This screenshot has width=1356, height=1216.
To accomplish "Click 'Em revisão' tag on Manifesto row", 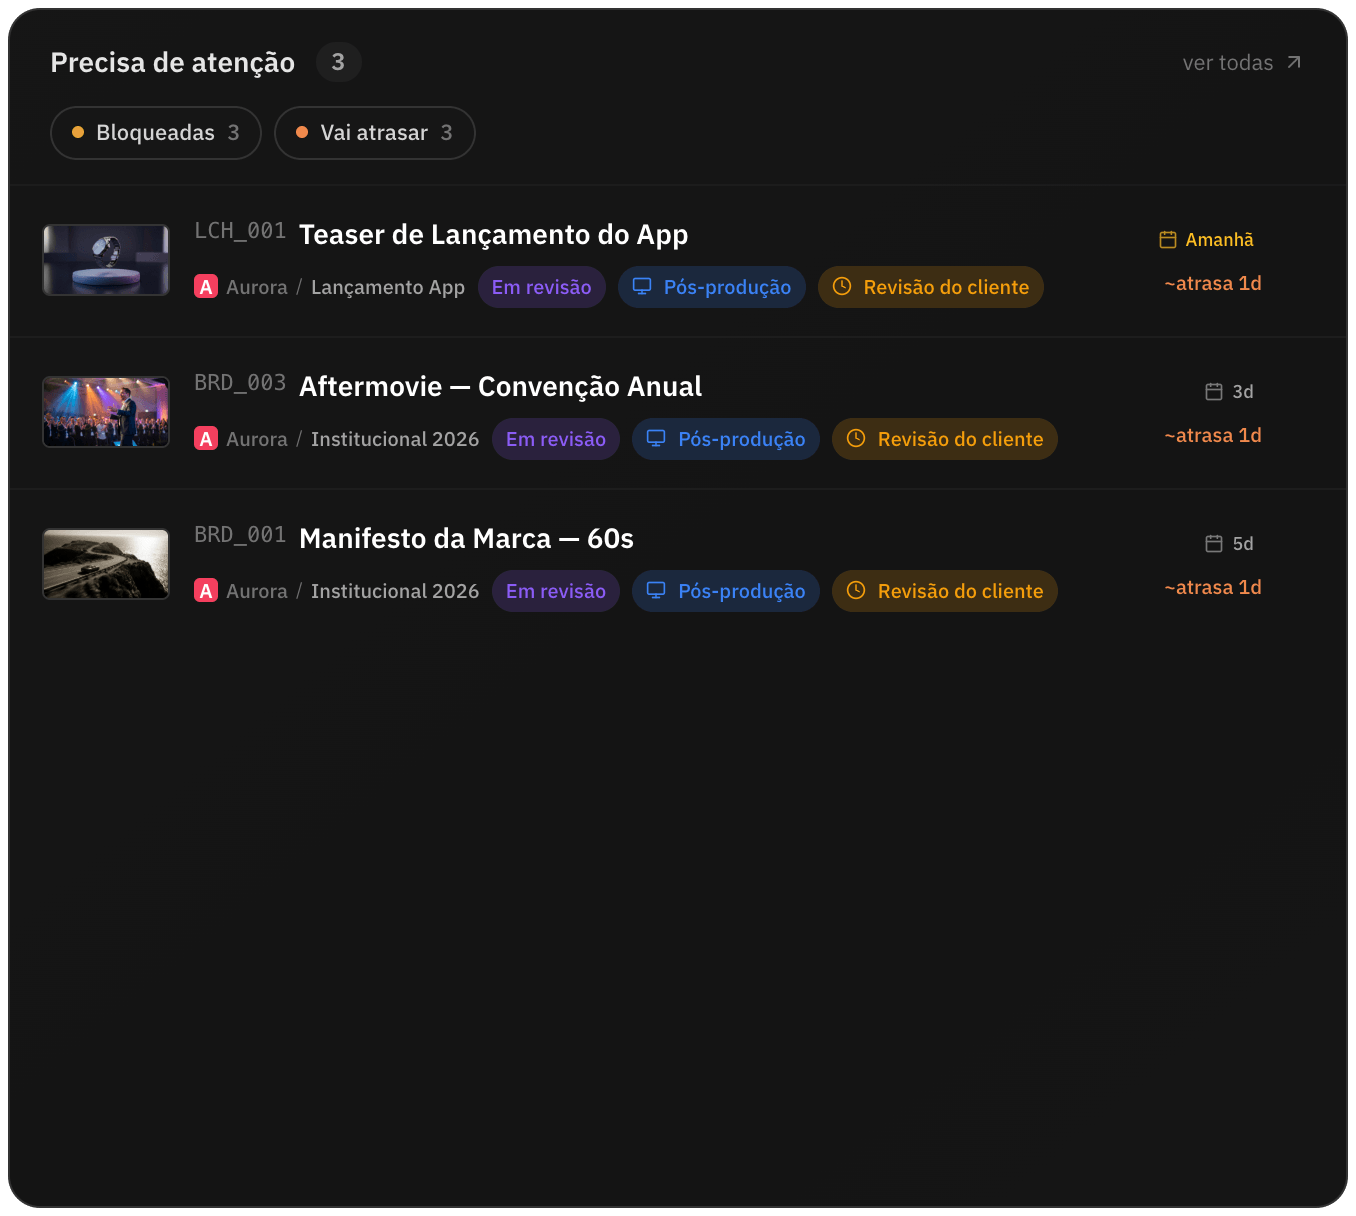I will click(556, 591).
